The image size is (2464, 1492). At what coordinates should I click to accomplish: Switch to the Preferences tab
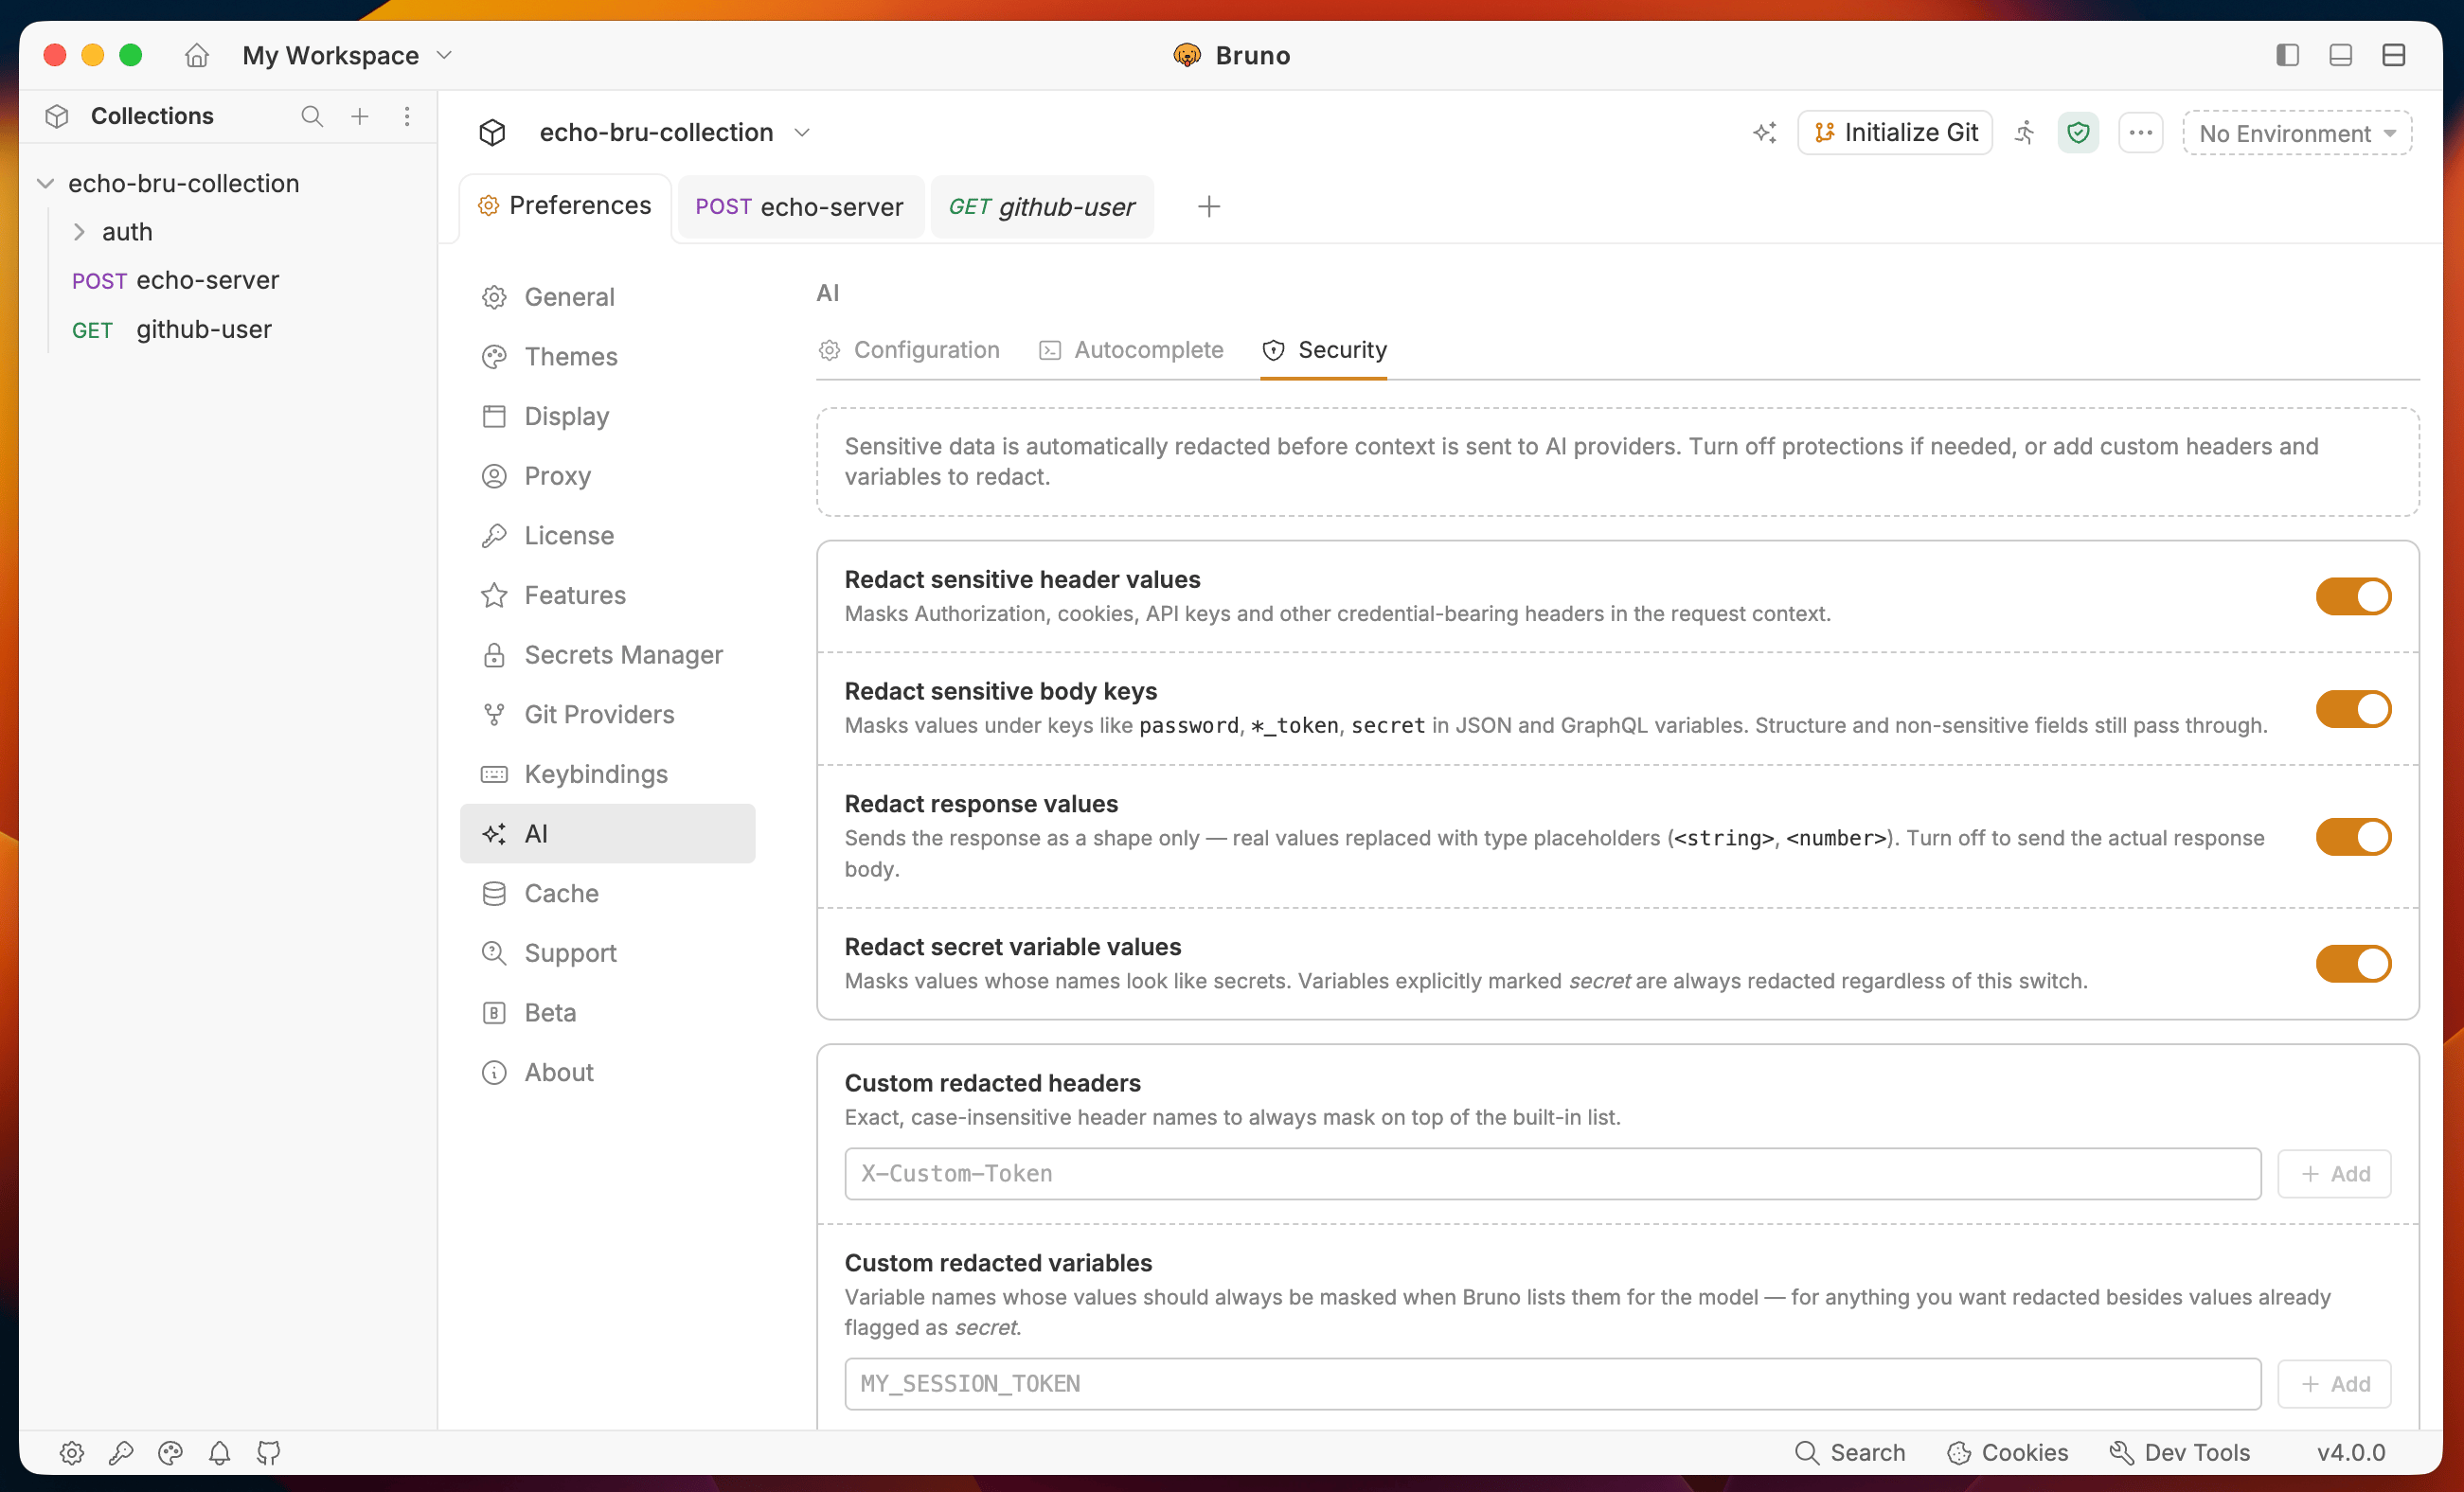click(x=565, y=206)
